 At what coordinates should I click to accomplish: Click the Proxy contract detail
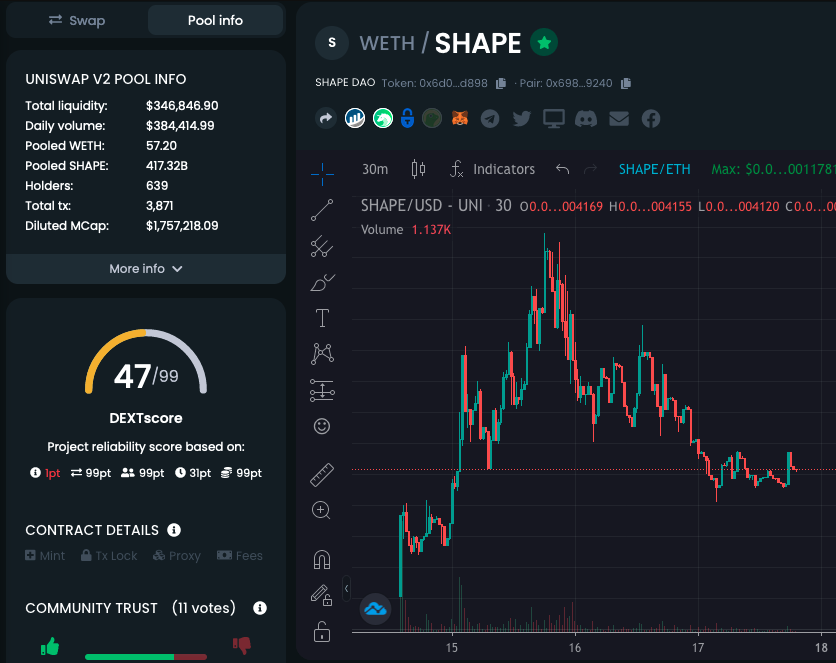click(x=176, y=555)
